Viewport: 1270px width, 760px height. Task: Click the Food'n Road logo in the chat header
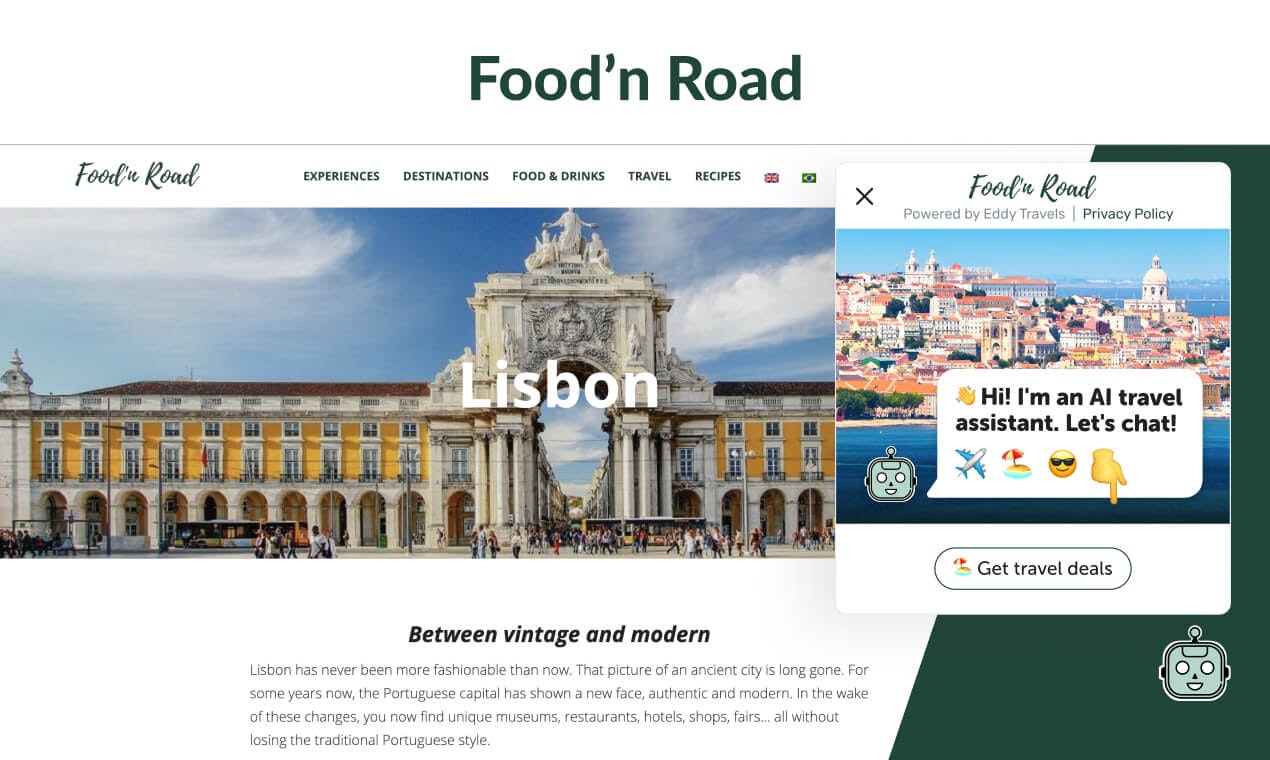point(1032,187)
